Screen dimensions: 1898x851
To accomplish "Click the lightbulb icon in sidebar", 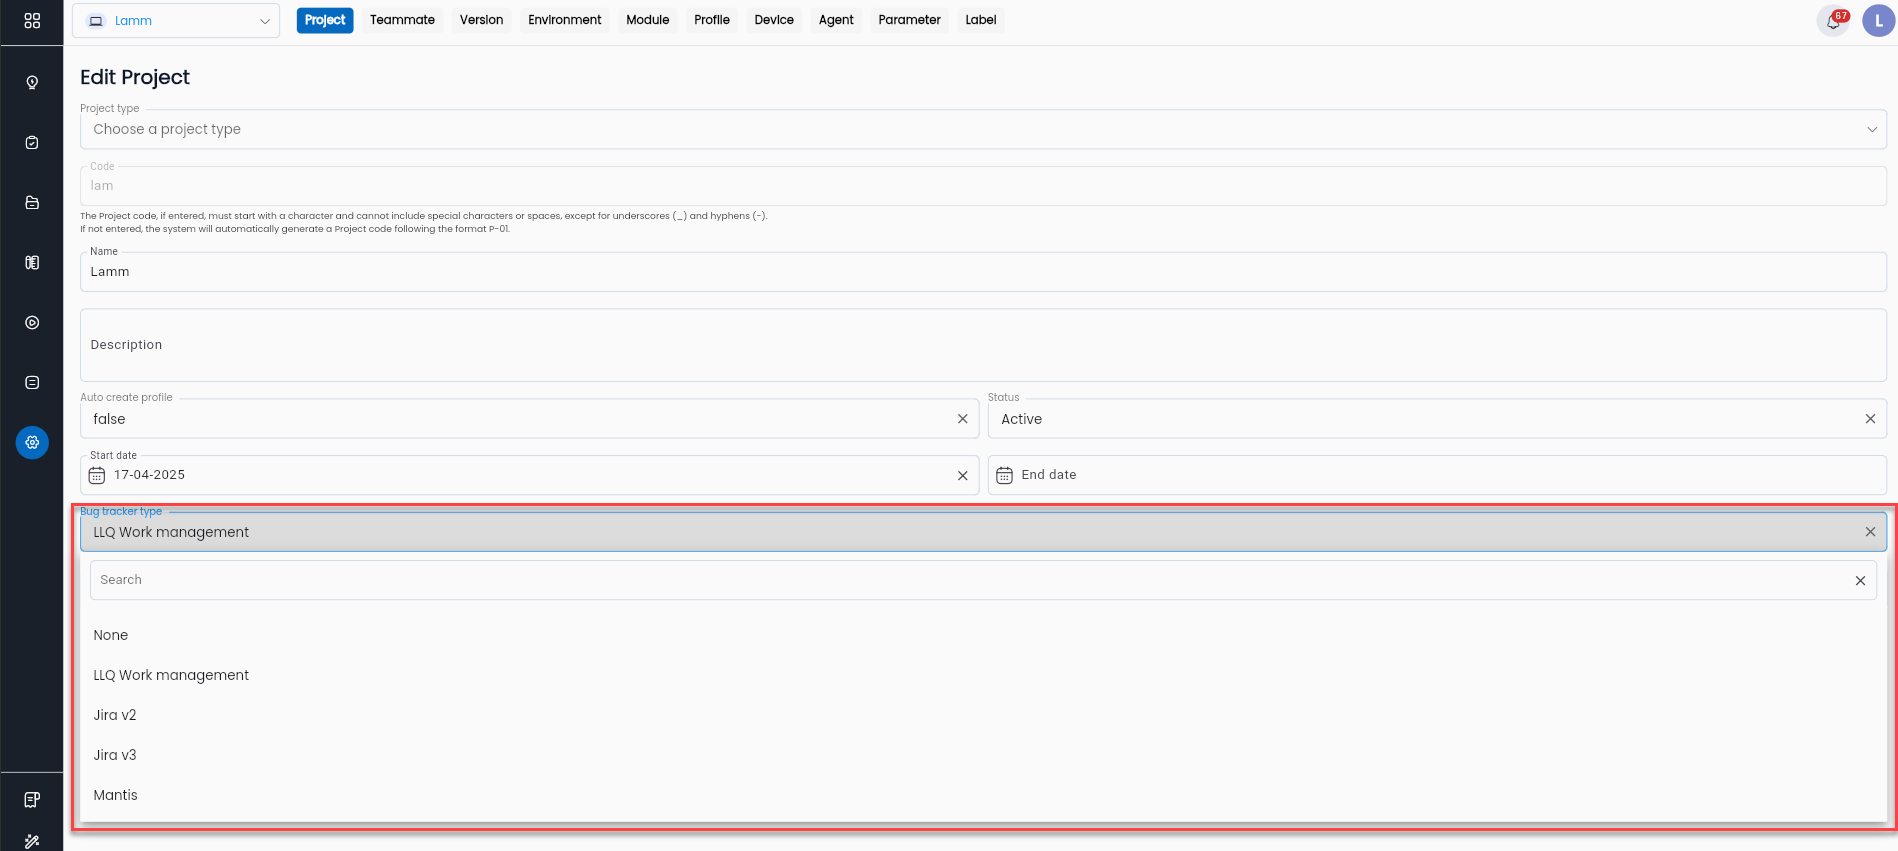I will click(x=32, y=82).
